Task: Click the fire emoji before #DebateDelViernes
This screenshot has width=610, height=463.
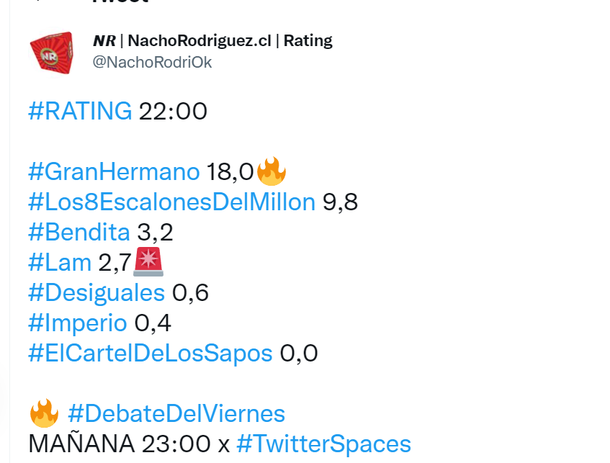Action: pyautogui.click(x=44, y=413)
